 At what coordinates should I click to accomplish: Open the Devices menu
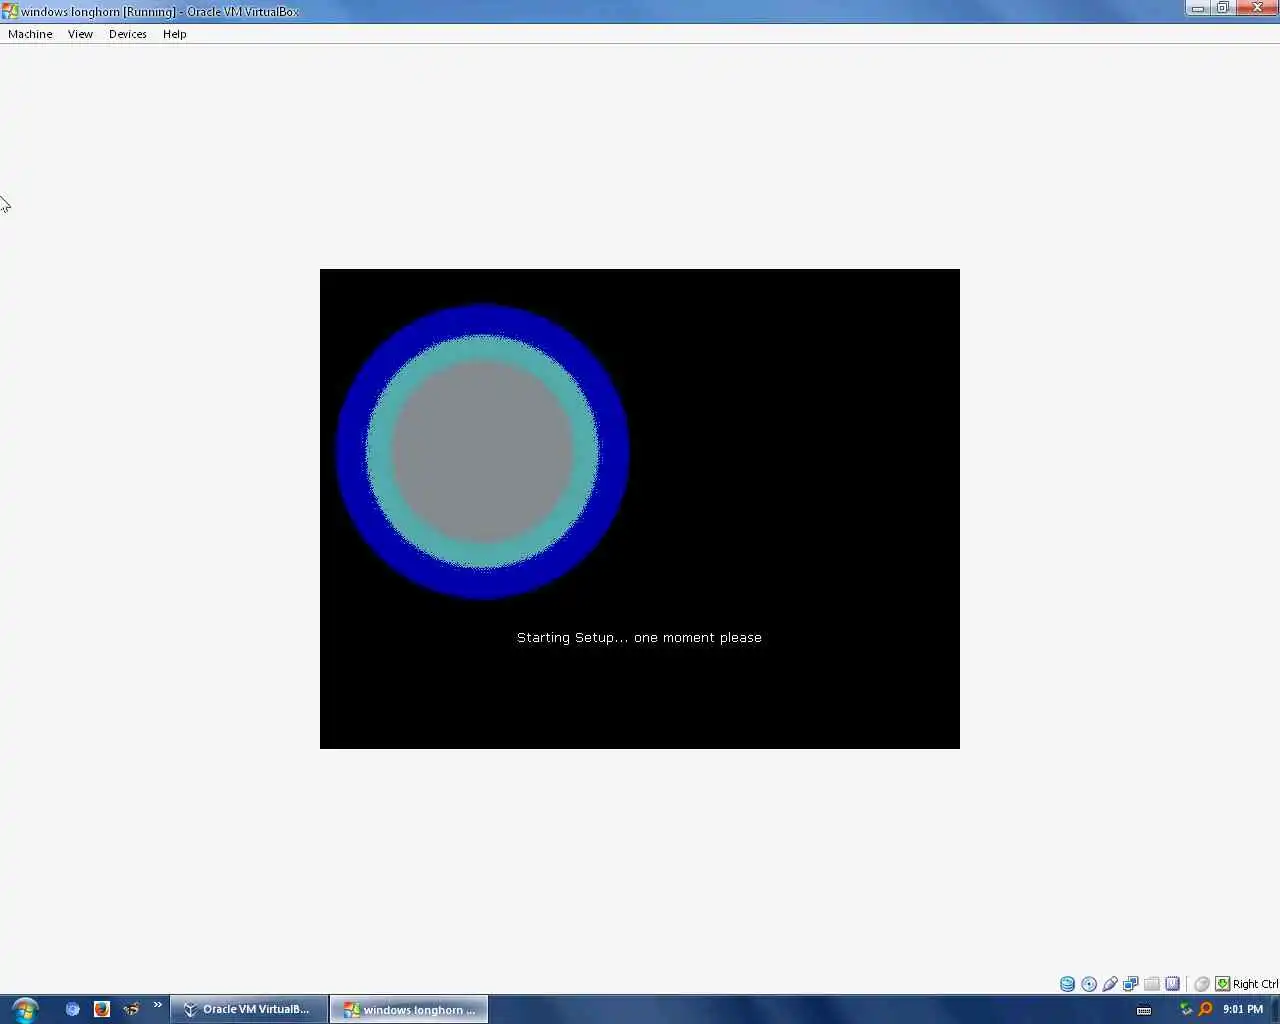[128, 34]
